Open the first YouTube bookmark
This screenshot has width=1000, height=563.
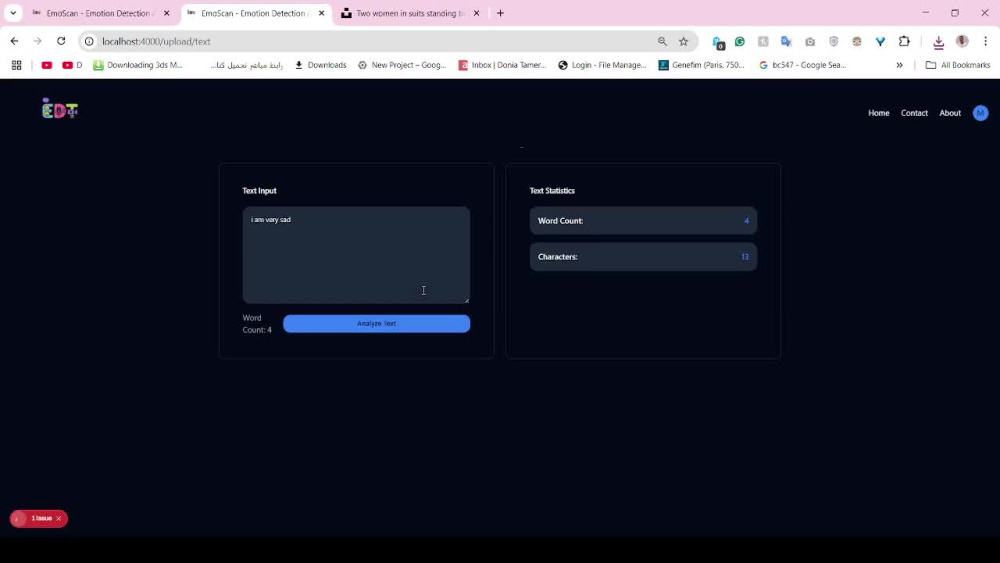click(47, 65)
